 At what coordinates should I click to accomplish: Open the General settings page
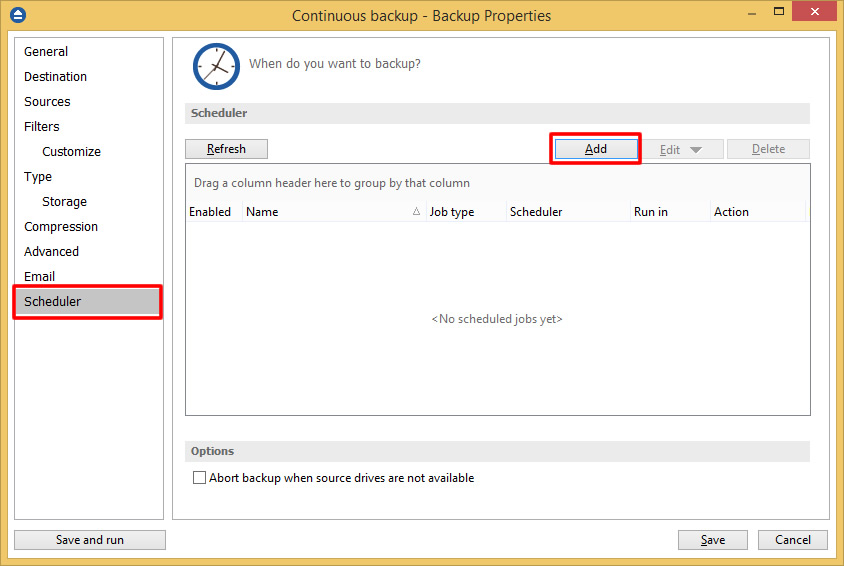46,51
